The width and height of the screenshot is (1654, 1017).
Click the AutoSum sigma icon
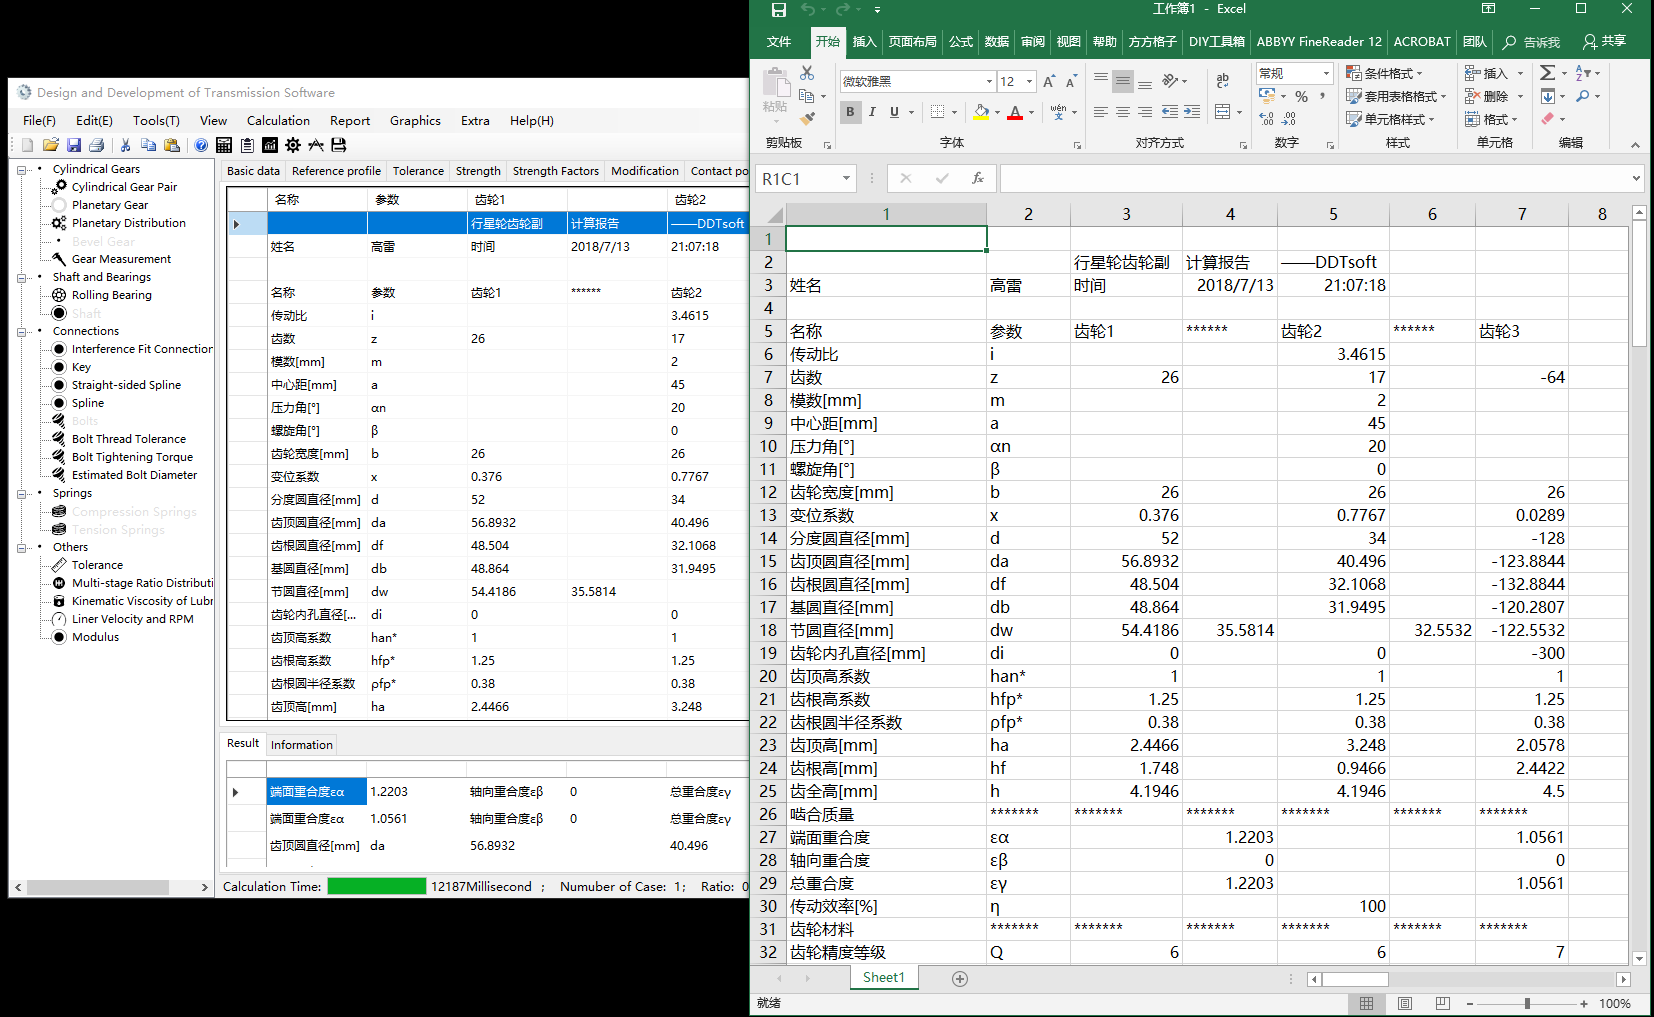tap(1547, 73)
